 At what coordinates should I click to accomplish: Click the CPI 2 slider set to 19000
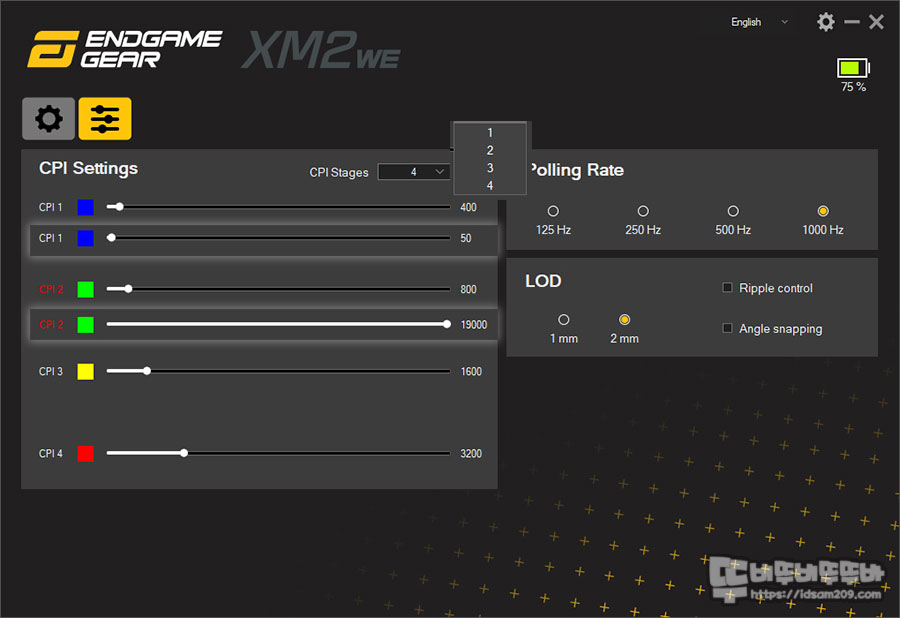278,324
